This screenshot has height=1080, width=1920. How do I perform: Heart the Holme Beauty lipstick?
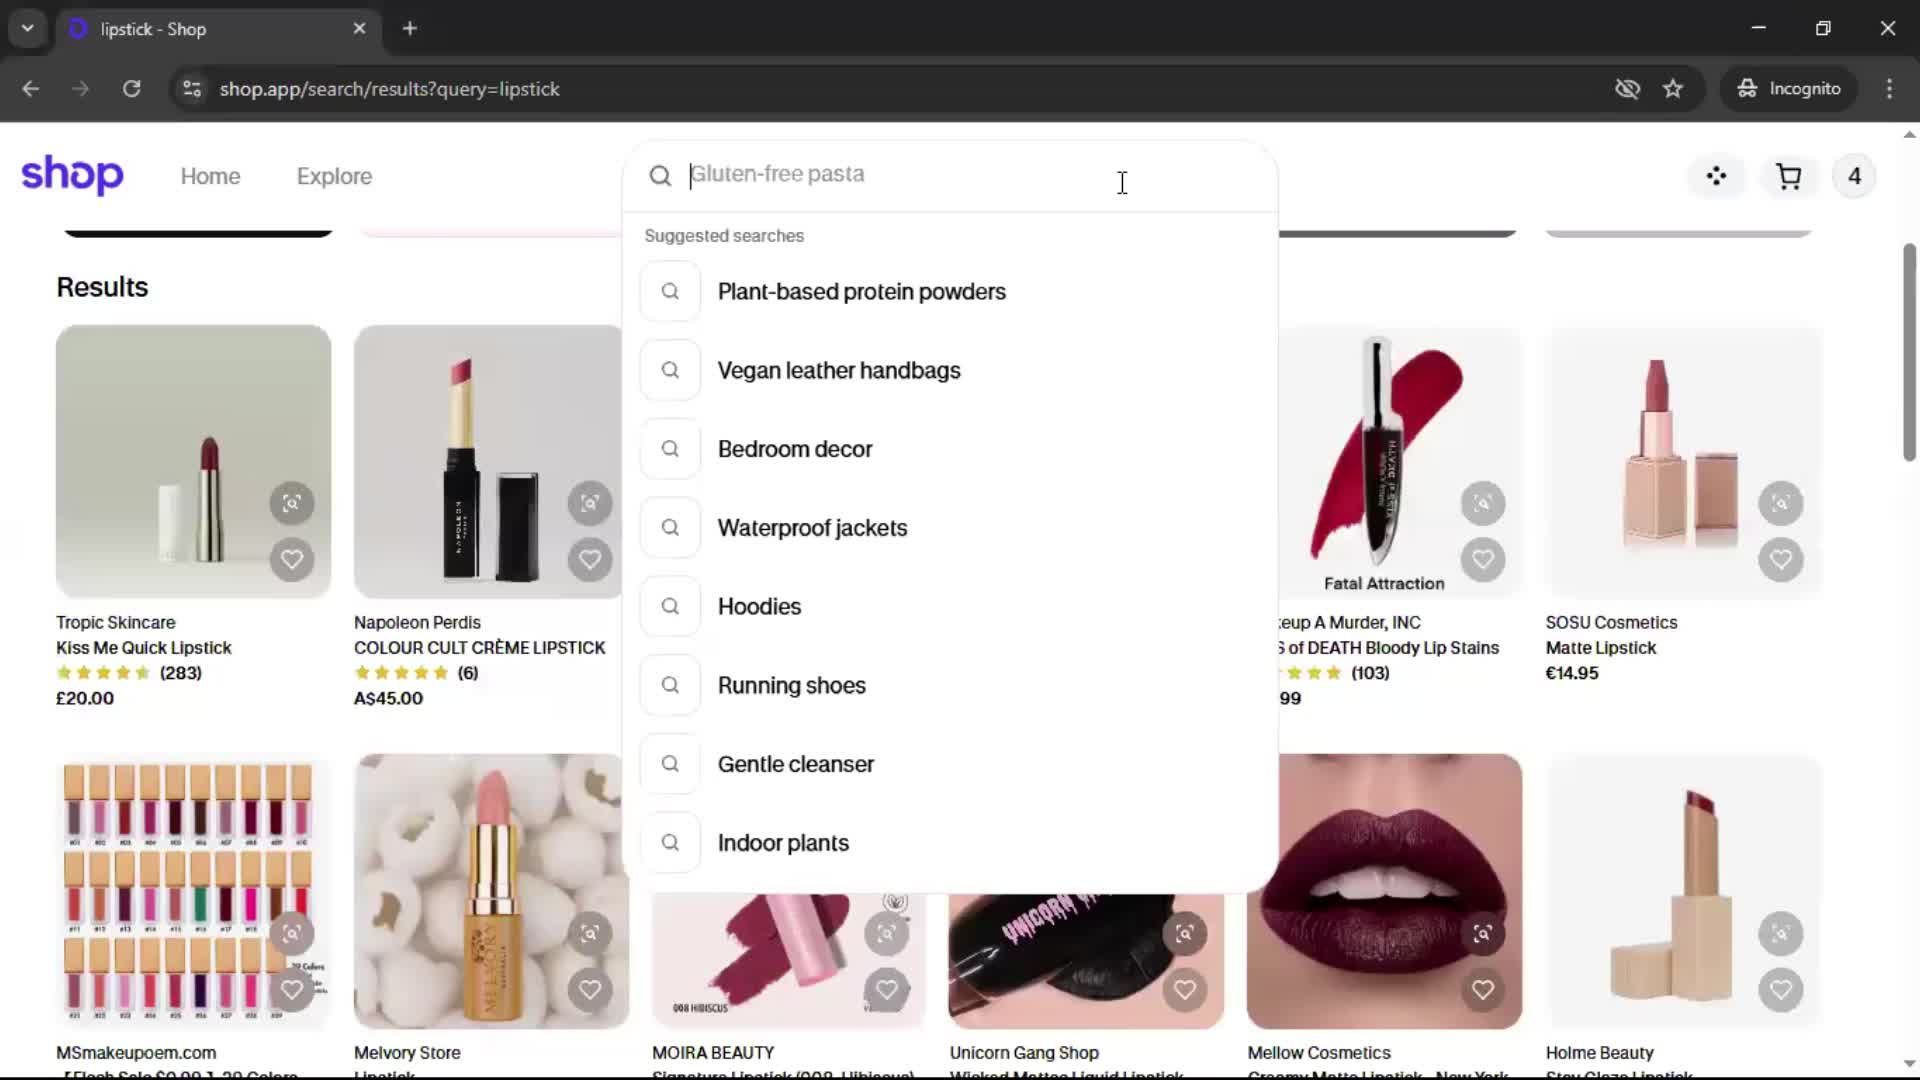[x=1780, y=990]
